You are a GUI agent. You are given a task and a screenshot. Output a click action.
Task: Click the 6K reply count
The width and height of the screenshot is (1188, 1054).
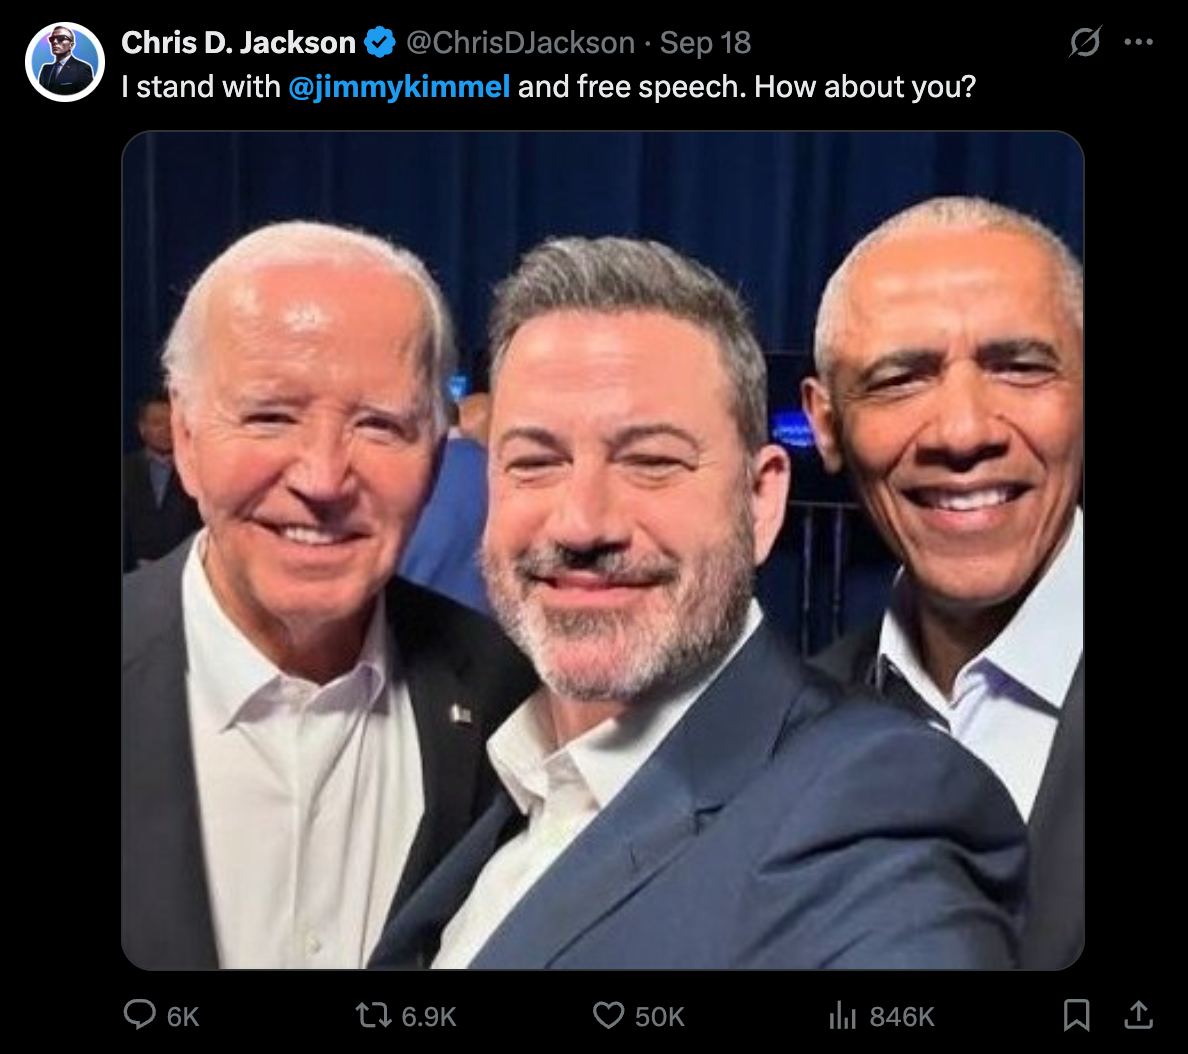click(x=183, y=1017)
